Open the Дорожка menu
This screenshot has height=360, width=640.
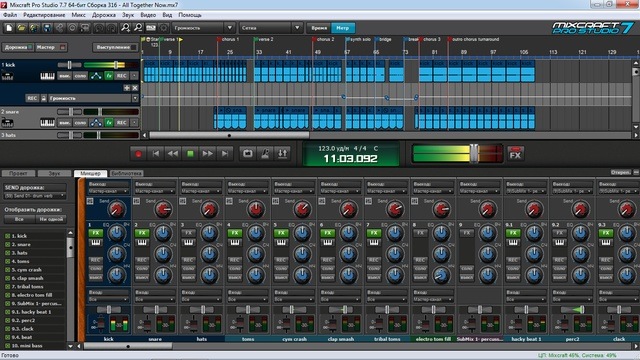[104, 15]
